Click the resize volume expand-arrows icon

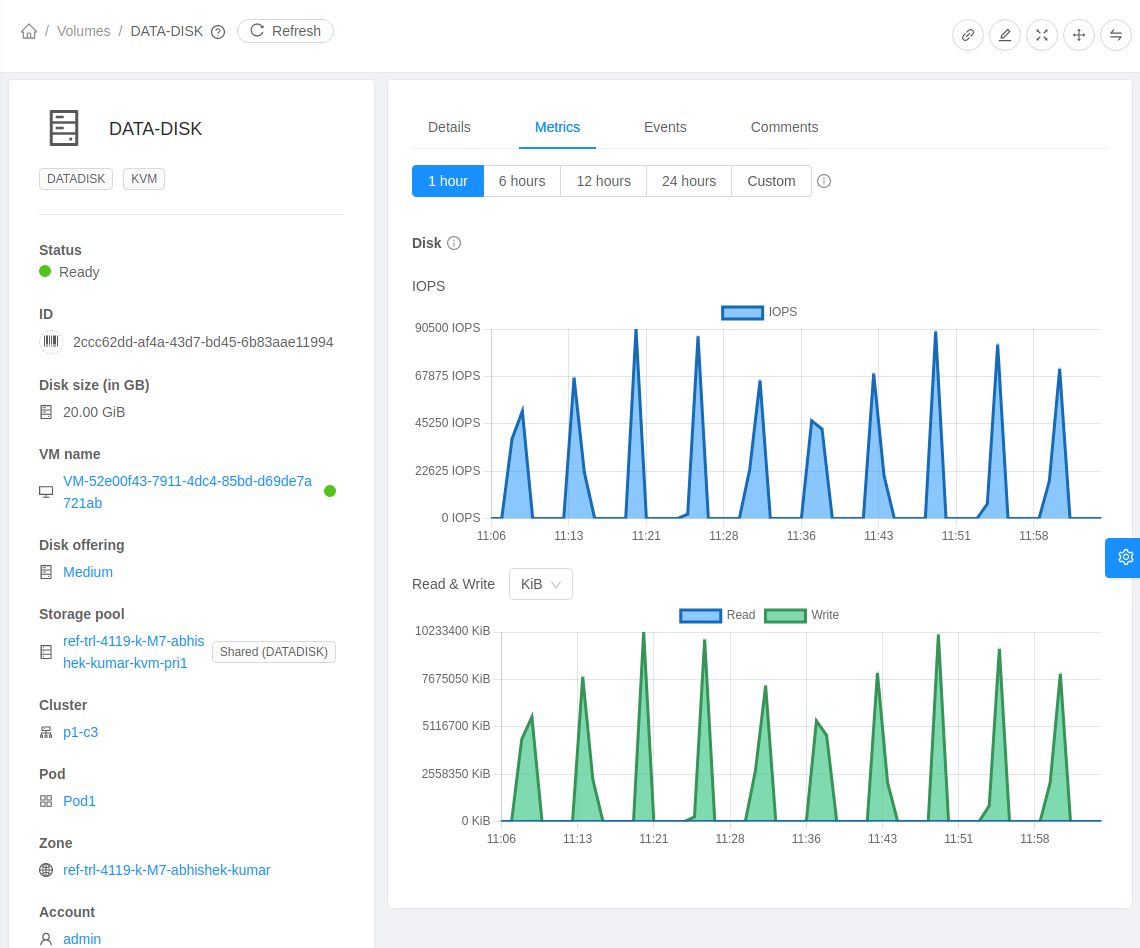1042,35
